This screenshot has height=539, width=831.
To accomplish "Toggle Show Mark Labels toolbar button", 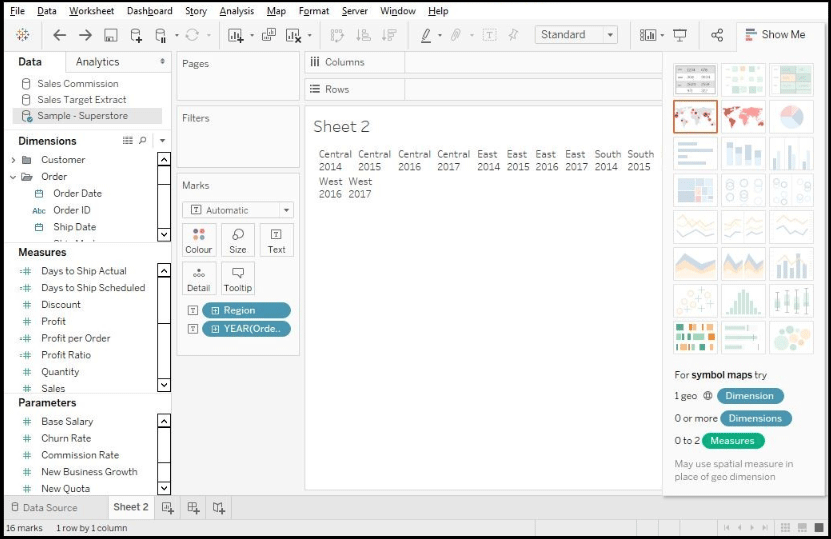I will tap(489, 35).
